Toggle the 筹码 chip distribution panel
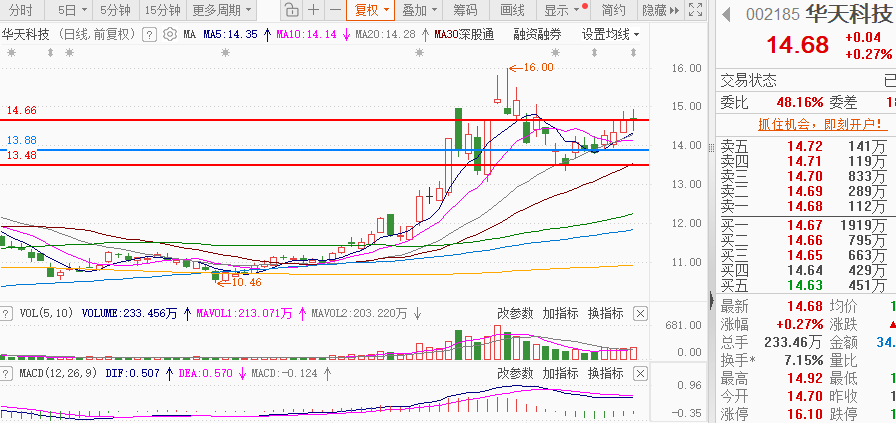896x423 pixels. point(466,10)
